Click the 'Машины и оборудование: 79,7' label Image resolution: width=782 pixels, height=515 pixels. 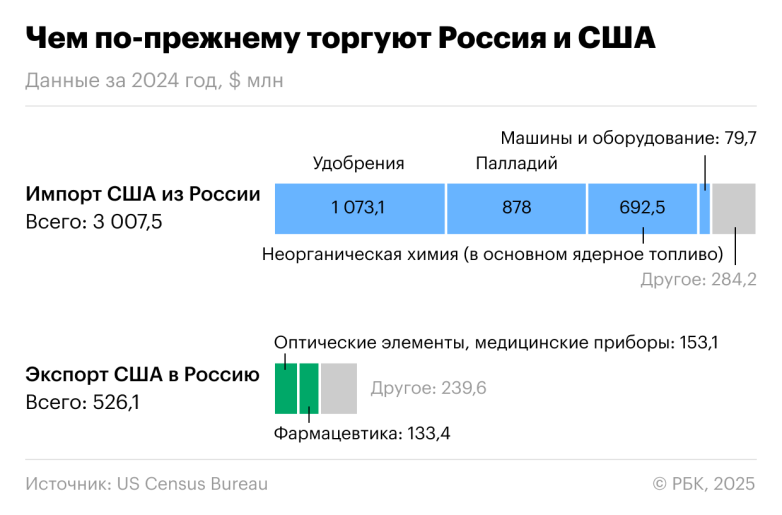click(x=628, y=137)
